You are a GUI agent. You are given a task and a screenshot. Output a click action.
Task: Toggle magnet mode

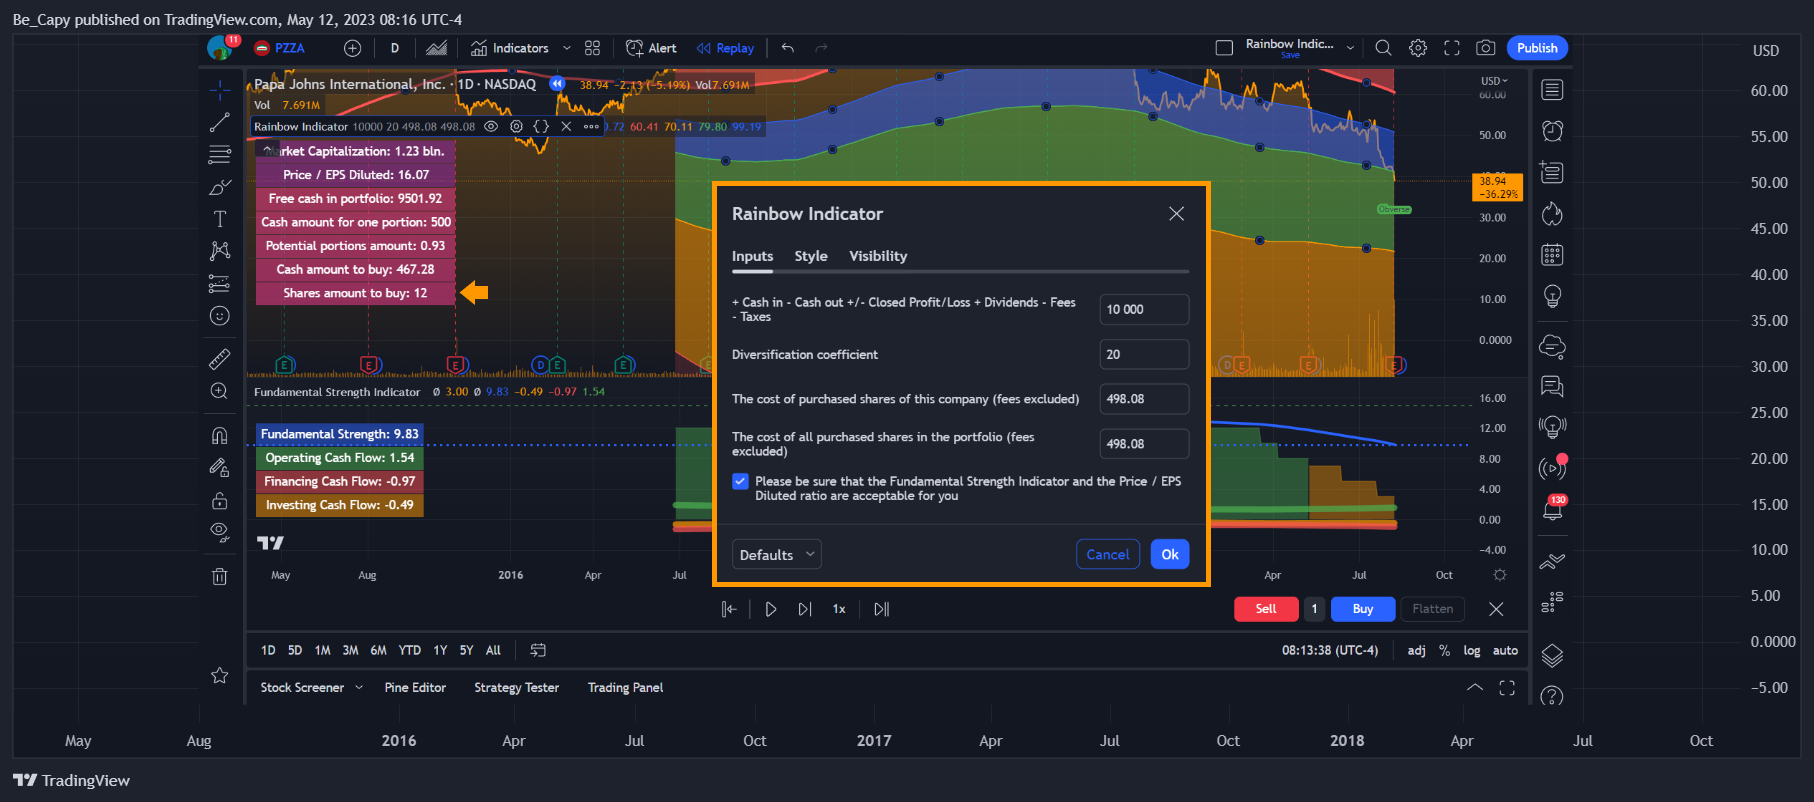tap(220, 435)
